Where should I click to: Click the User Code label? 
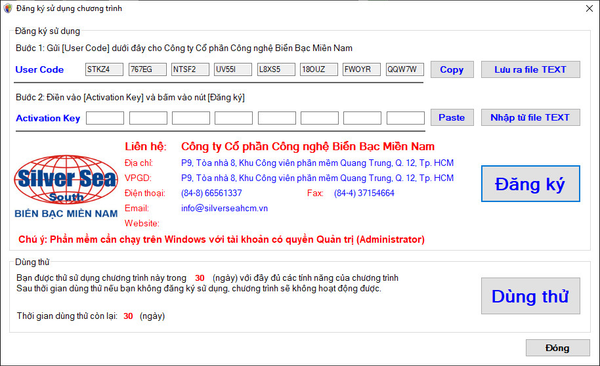[x=39, y=70]
